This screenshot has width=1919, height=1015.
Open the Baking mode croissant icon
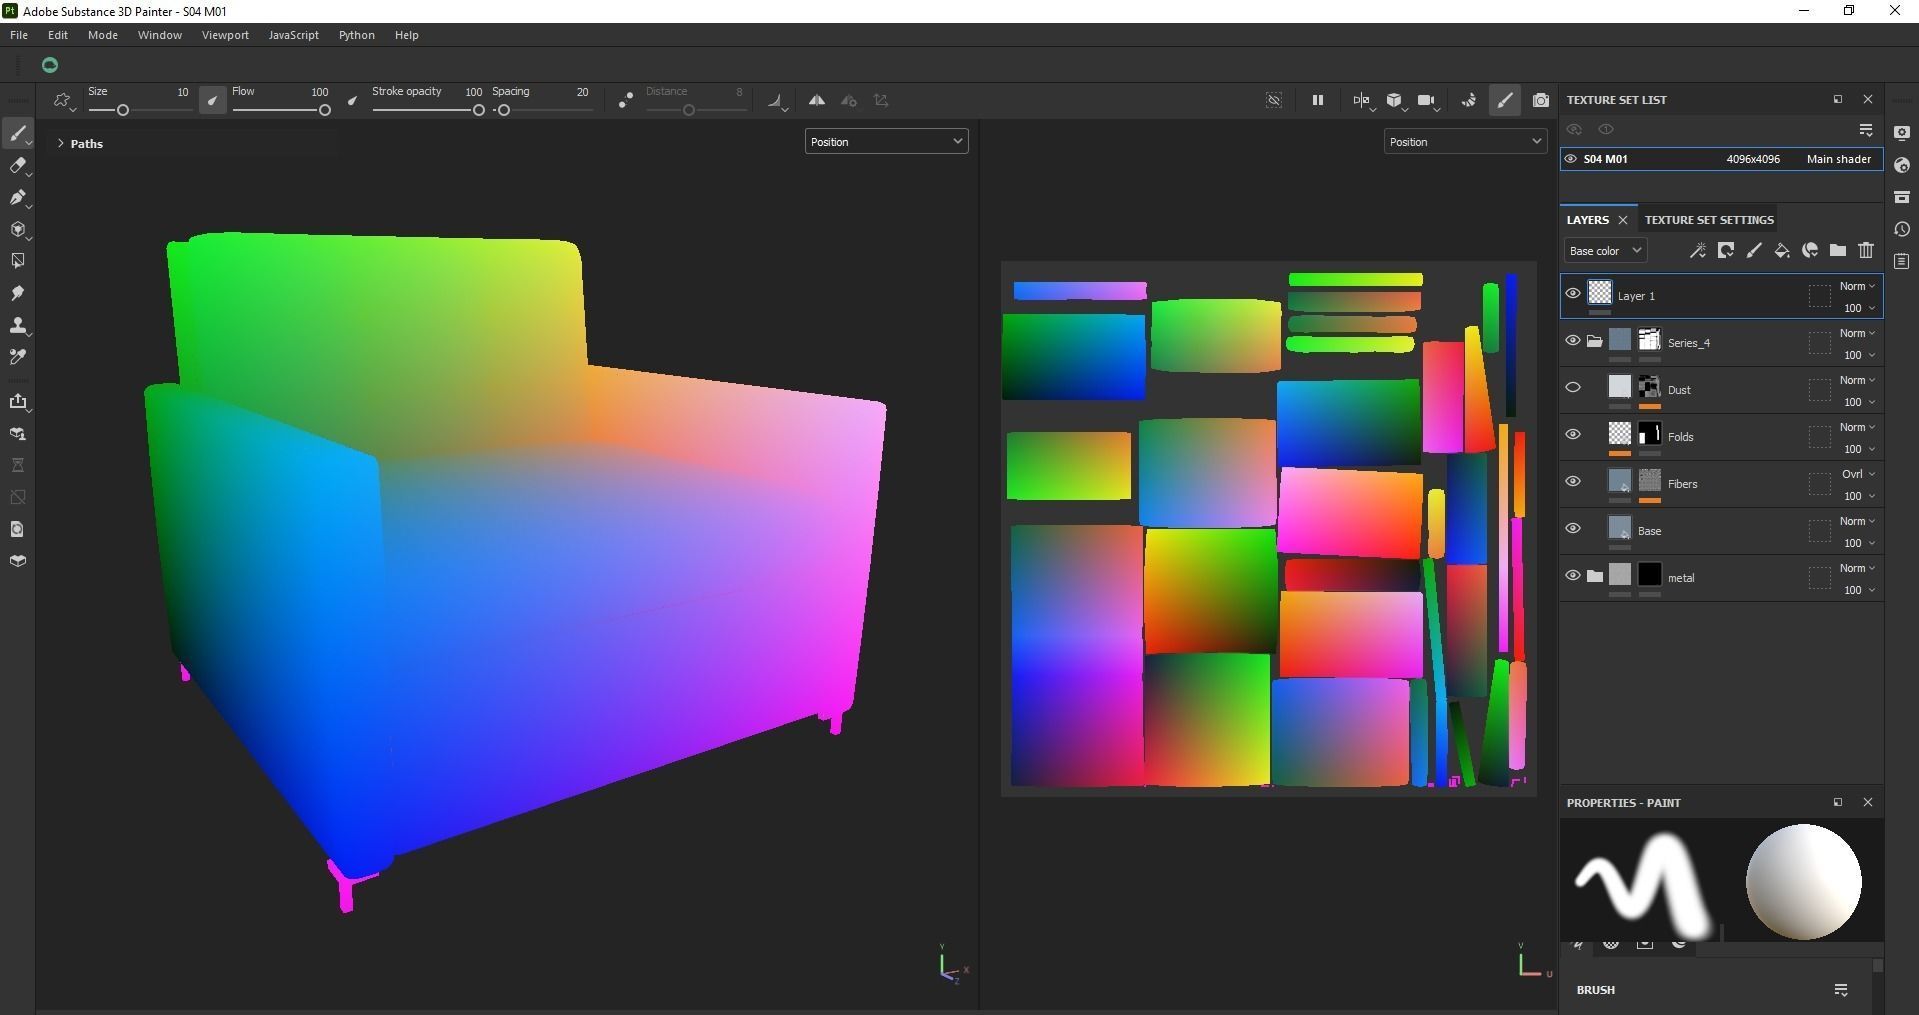[1468, 100]
